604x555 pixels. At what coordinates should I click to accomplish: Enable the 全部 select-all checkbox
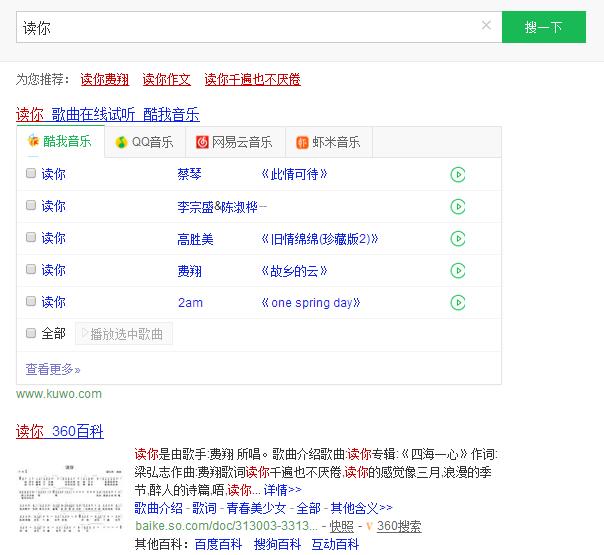click(x=31, y=333)
